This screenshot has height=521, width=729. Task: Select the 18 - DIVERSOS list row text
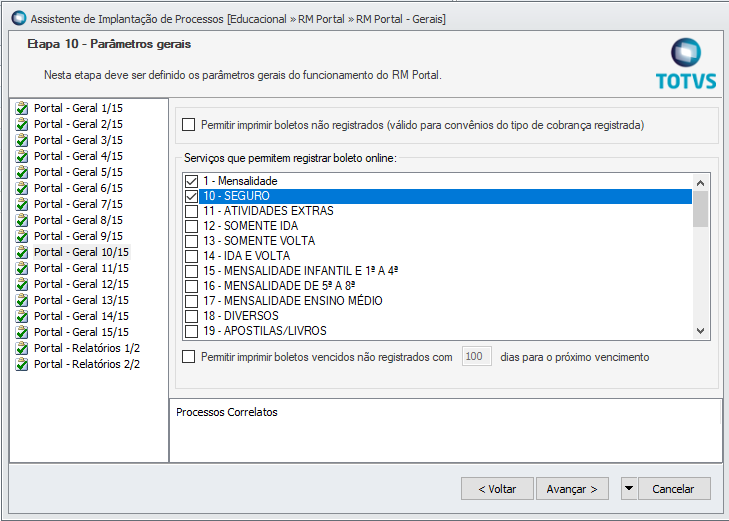pyautogui.click(x=241, y=316)
